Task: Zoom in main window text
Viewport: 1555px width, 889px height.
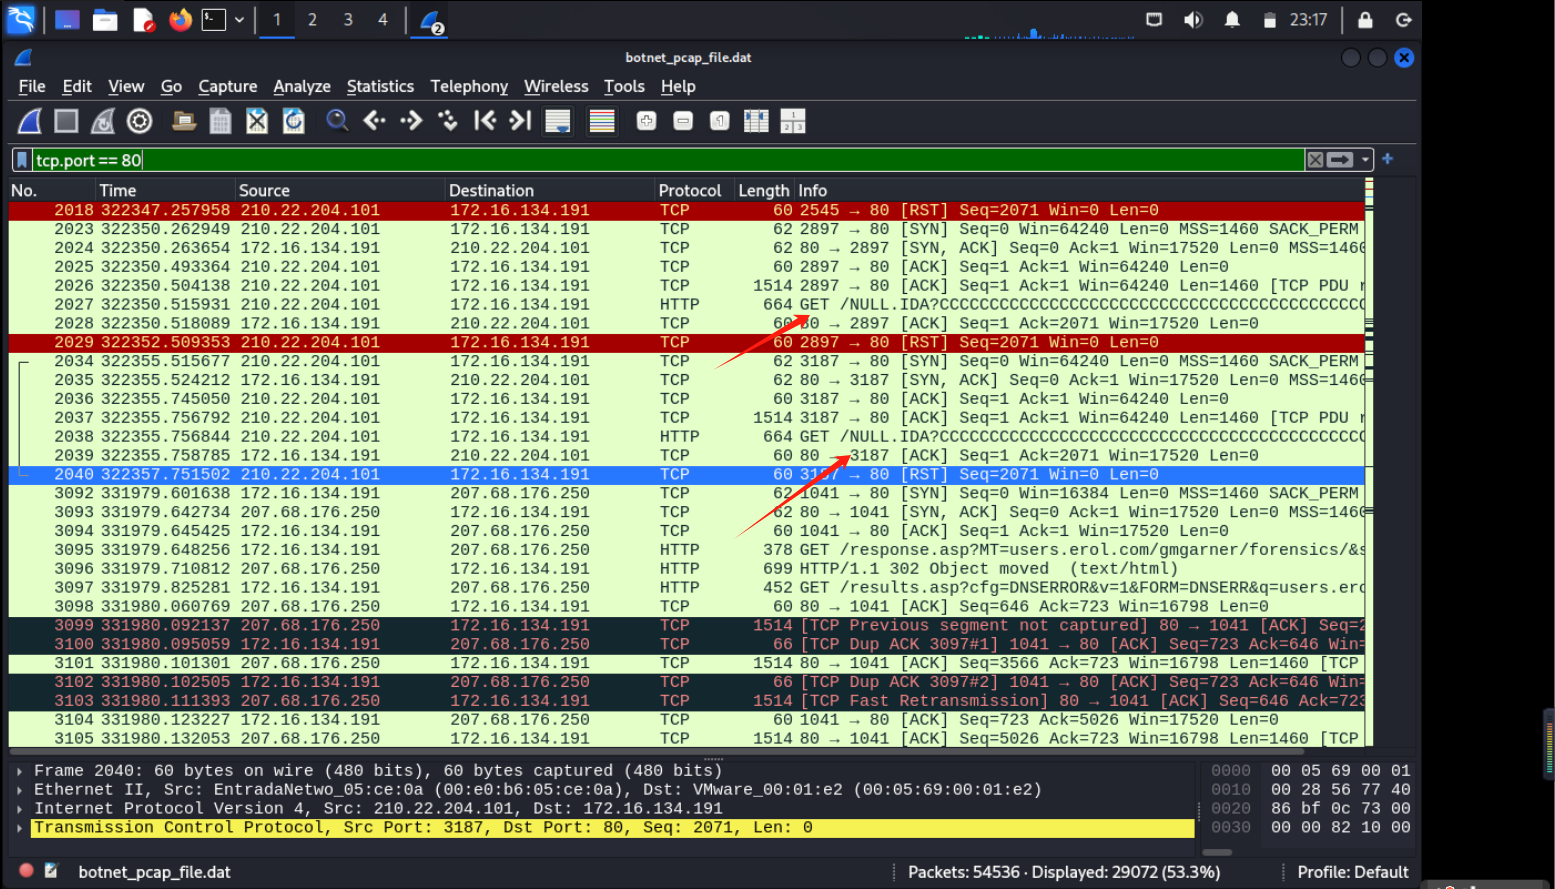Action: click(x=647, y=121)
